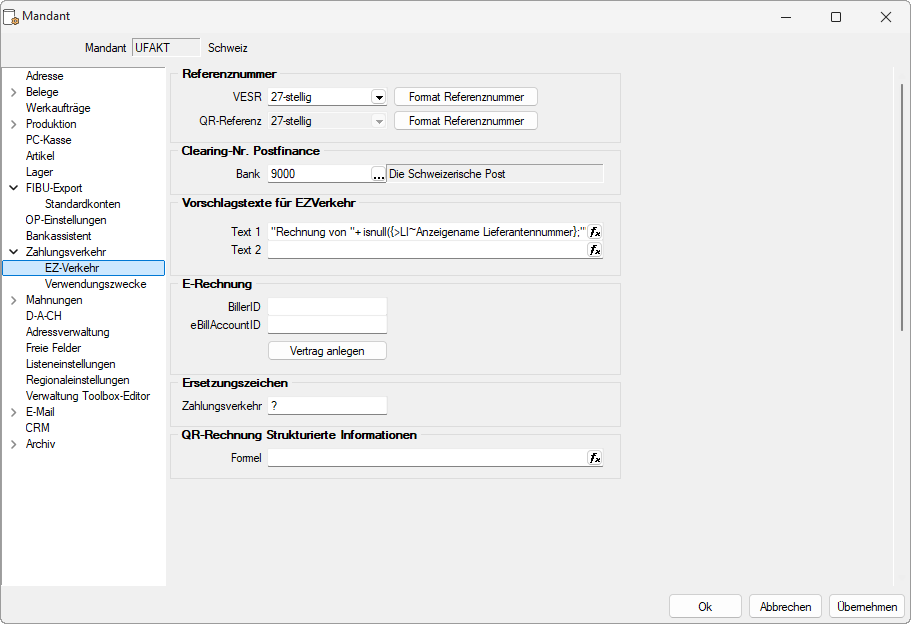The height and width of the screenshot is (624, 911).
Task: Open the Bankassistent settings page
Action: coord(58,236)
